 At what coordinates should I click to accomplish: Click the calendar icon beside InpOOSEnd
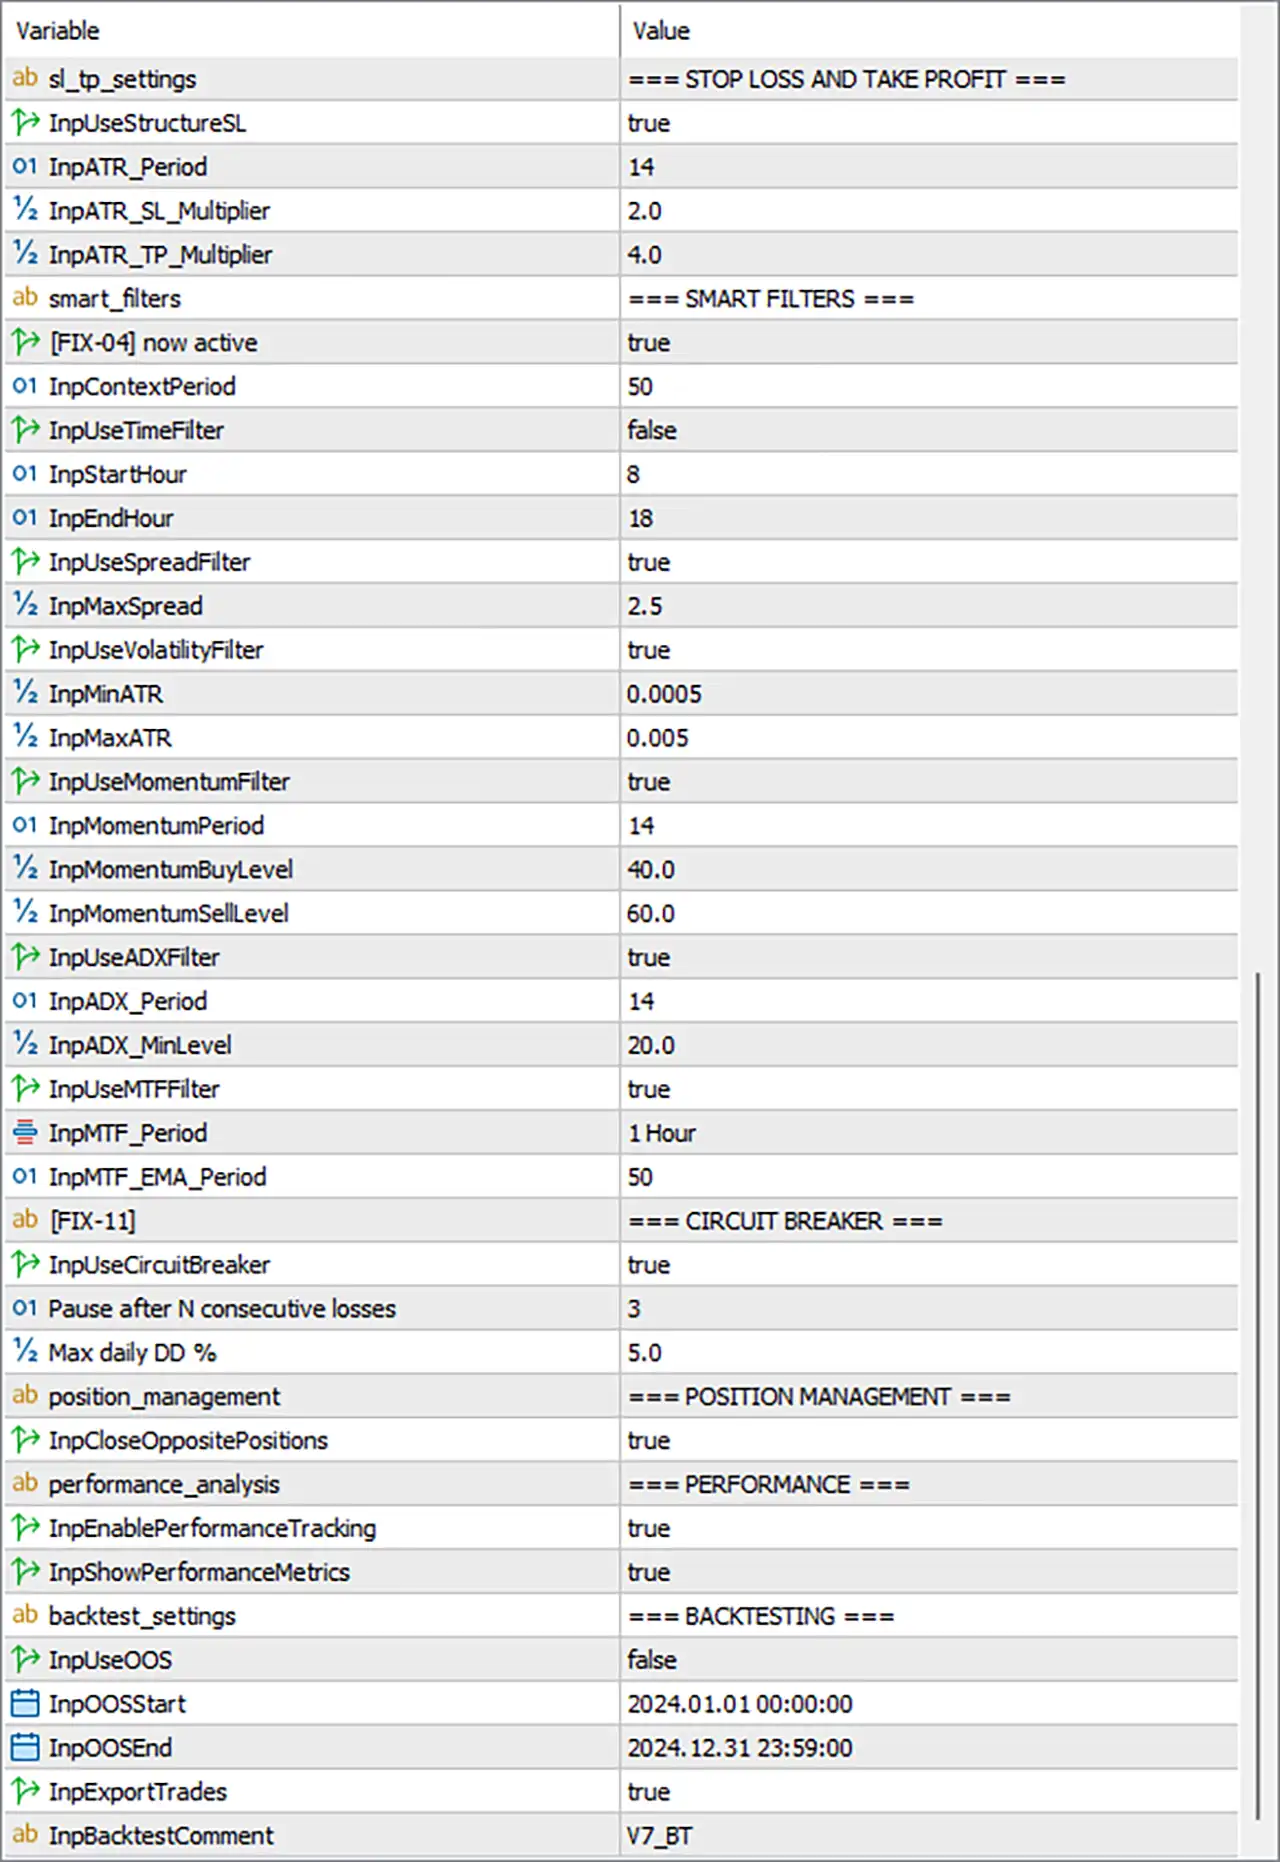point(25,1747)
